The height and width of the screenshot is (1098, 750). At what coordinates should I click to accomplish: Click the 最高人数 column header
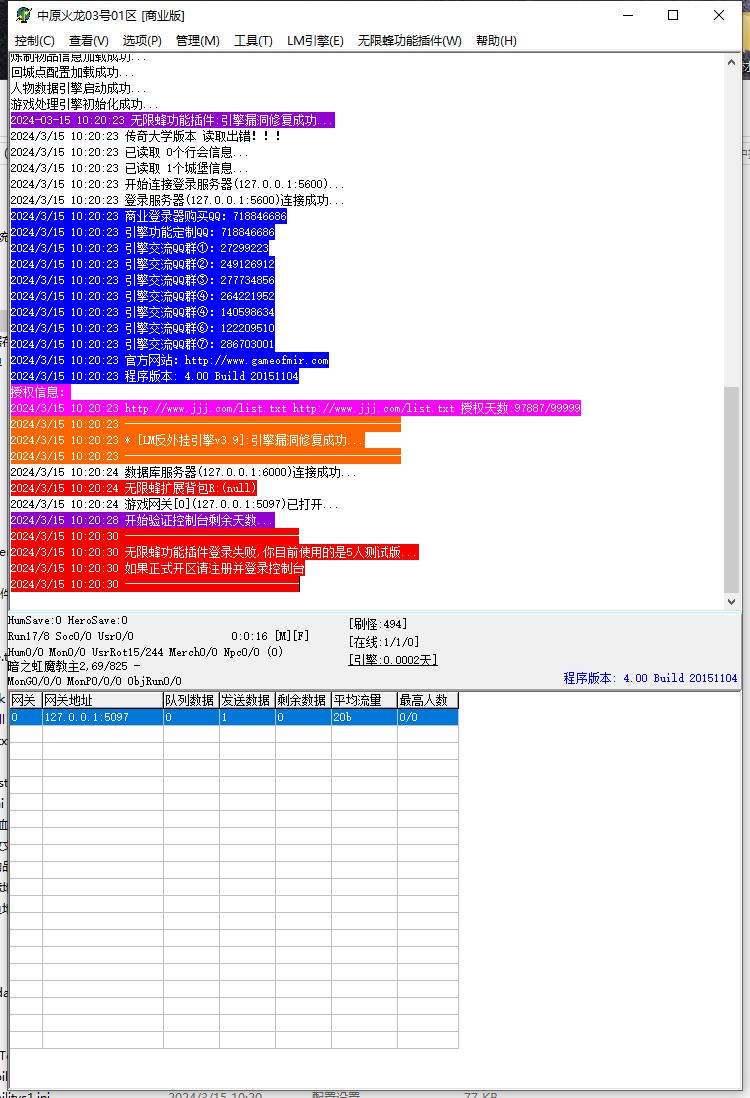[x=427, y=700]
